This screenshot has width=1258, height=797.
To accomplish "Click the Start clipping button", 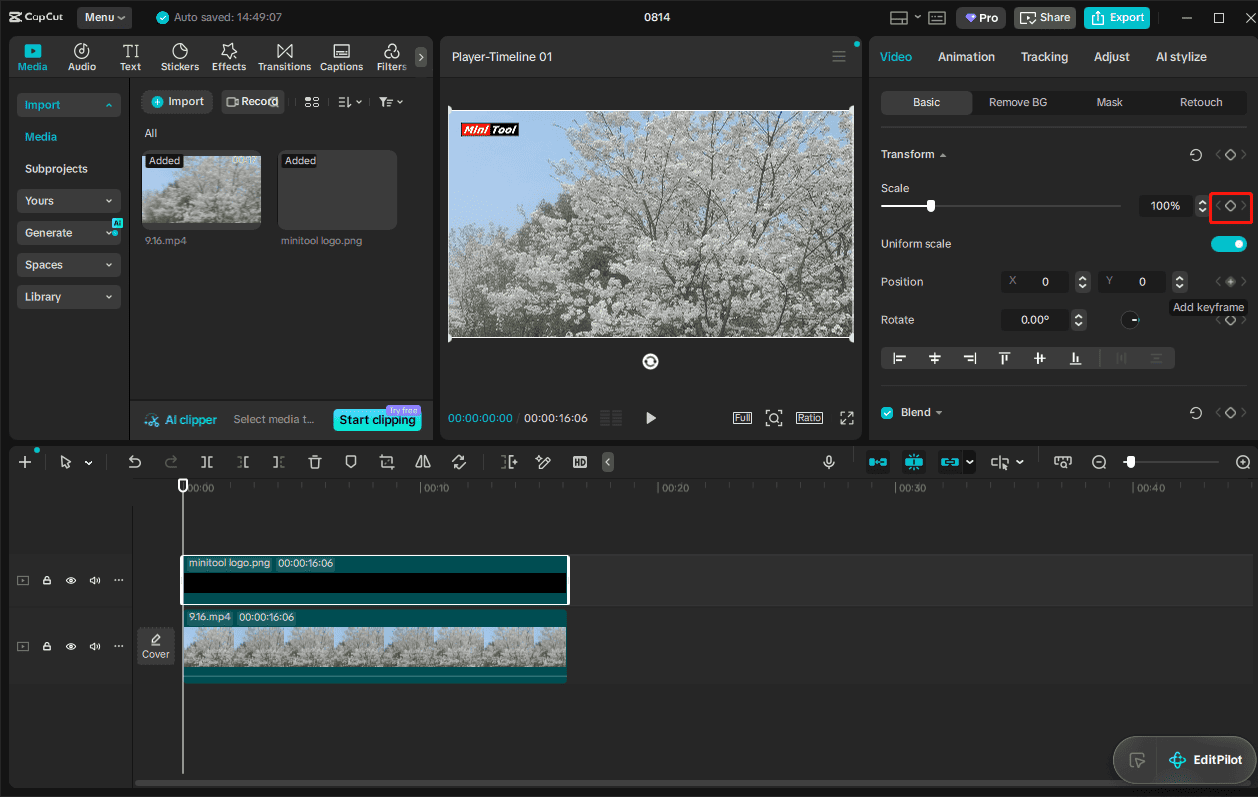I will coord(377,420).
